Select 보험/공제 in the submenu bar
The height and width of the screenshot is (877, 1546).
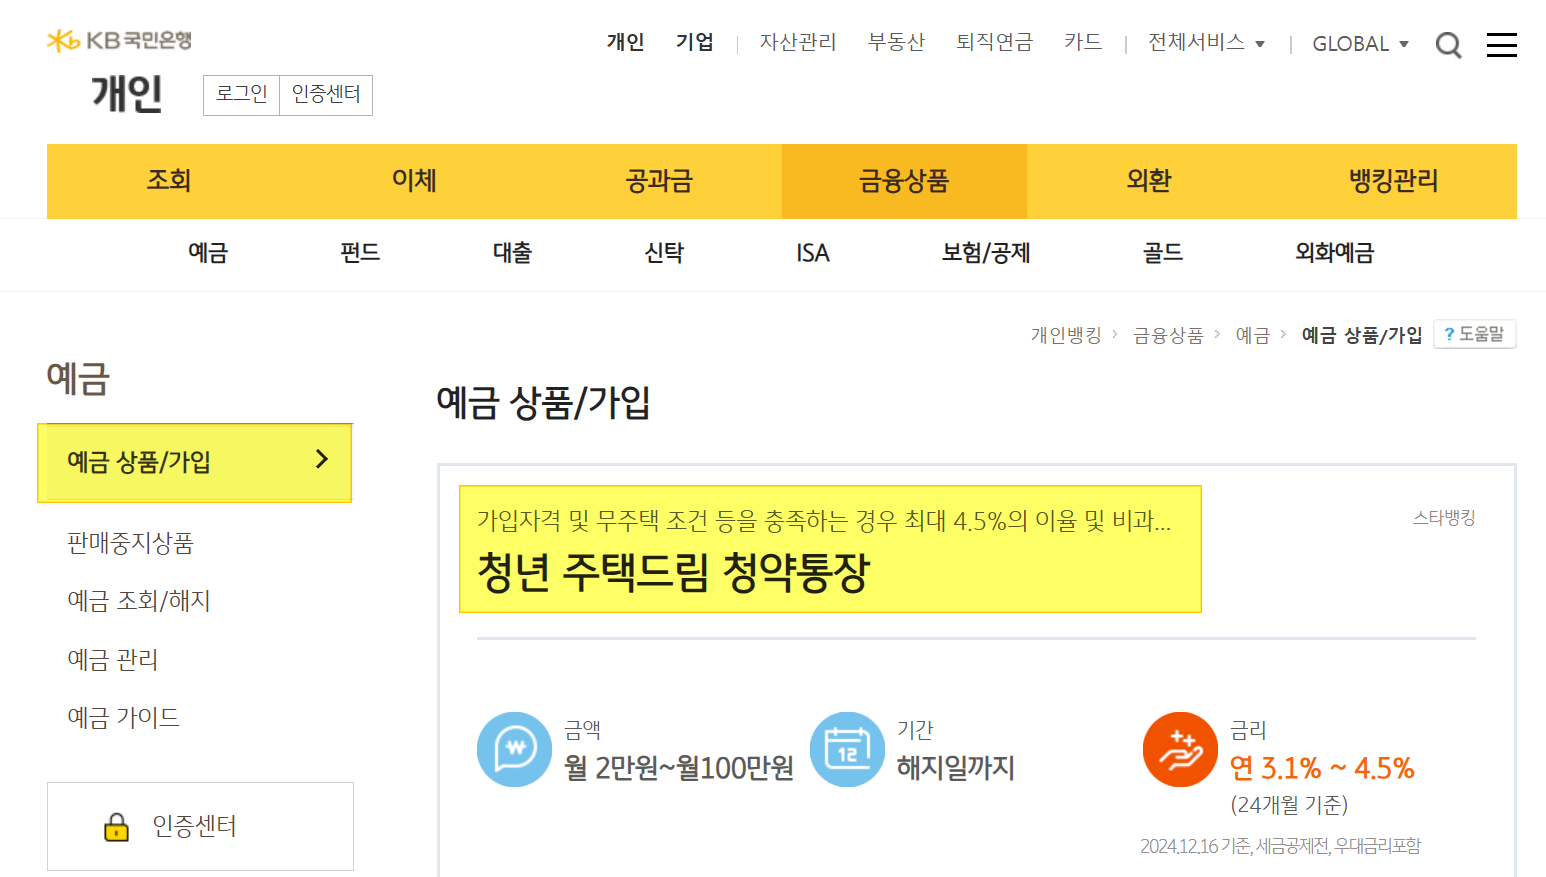[x=986, y=253]
